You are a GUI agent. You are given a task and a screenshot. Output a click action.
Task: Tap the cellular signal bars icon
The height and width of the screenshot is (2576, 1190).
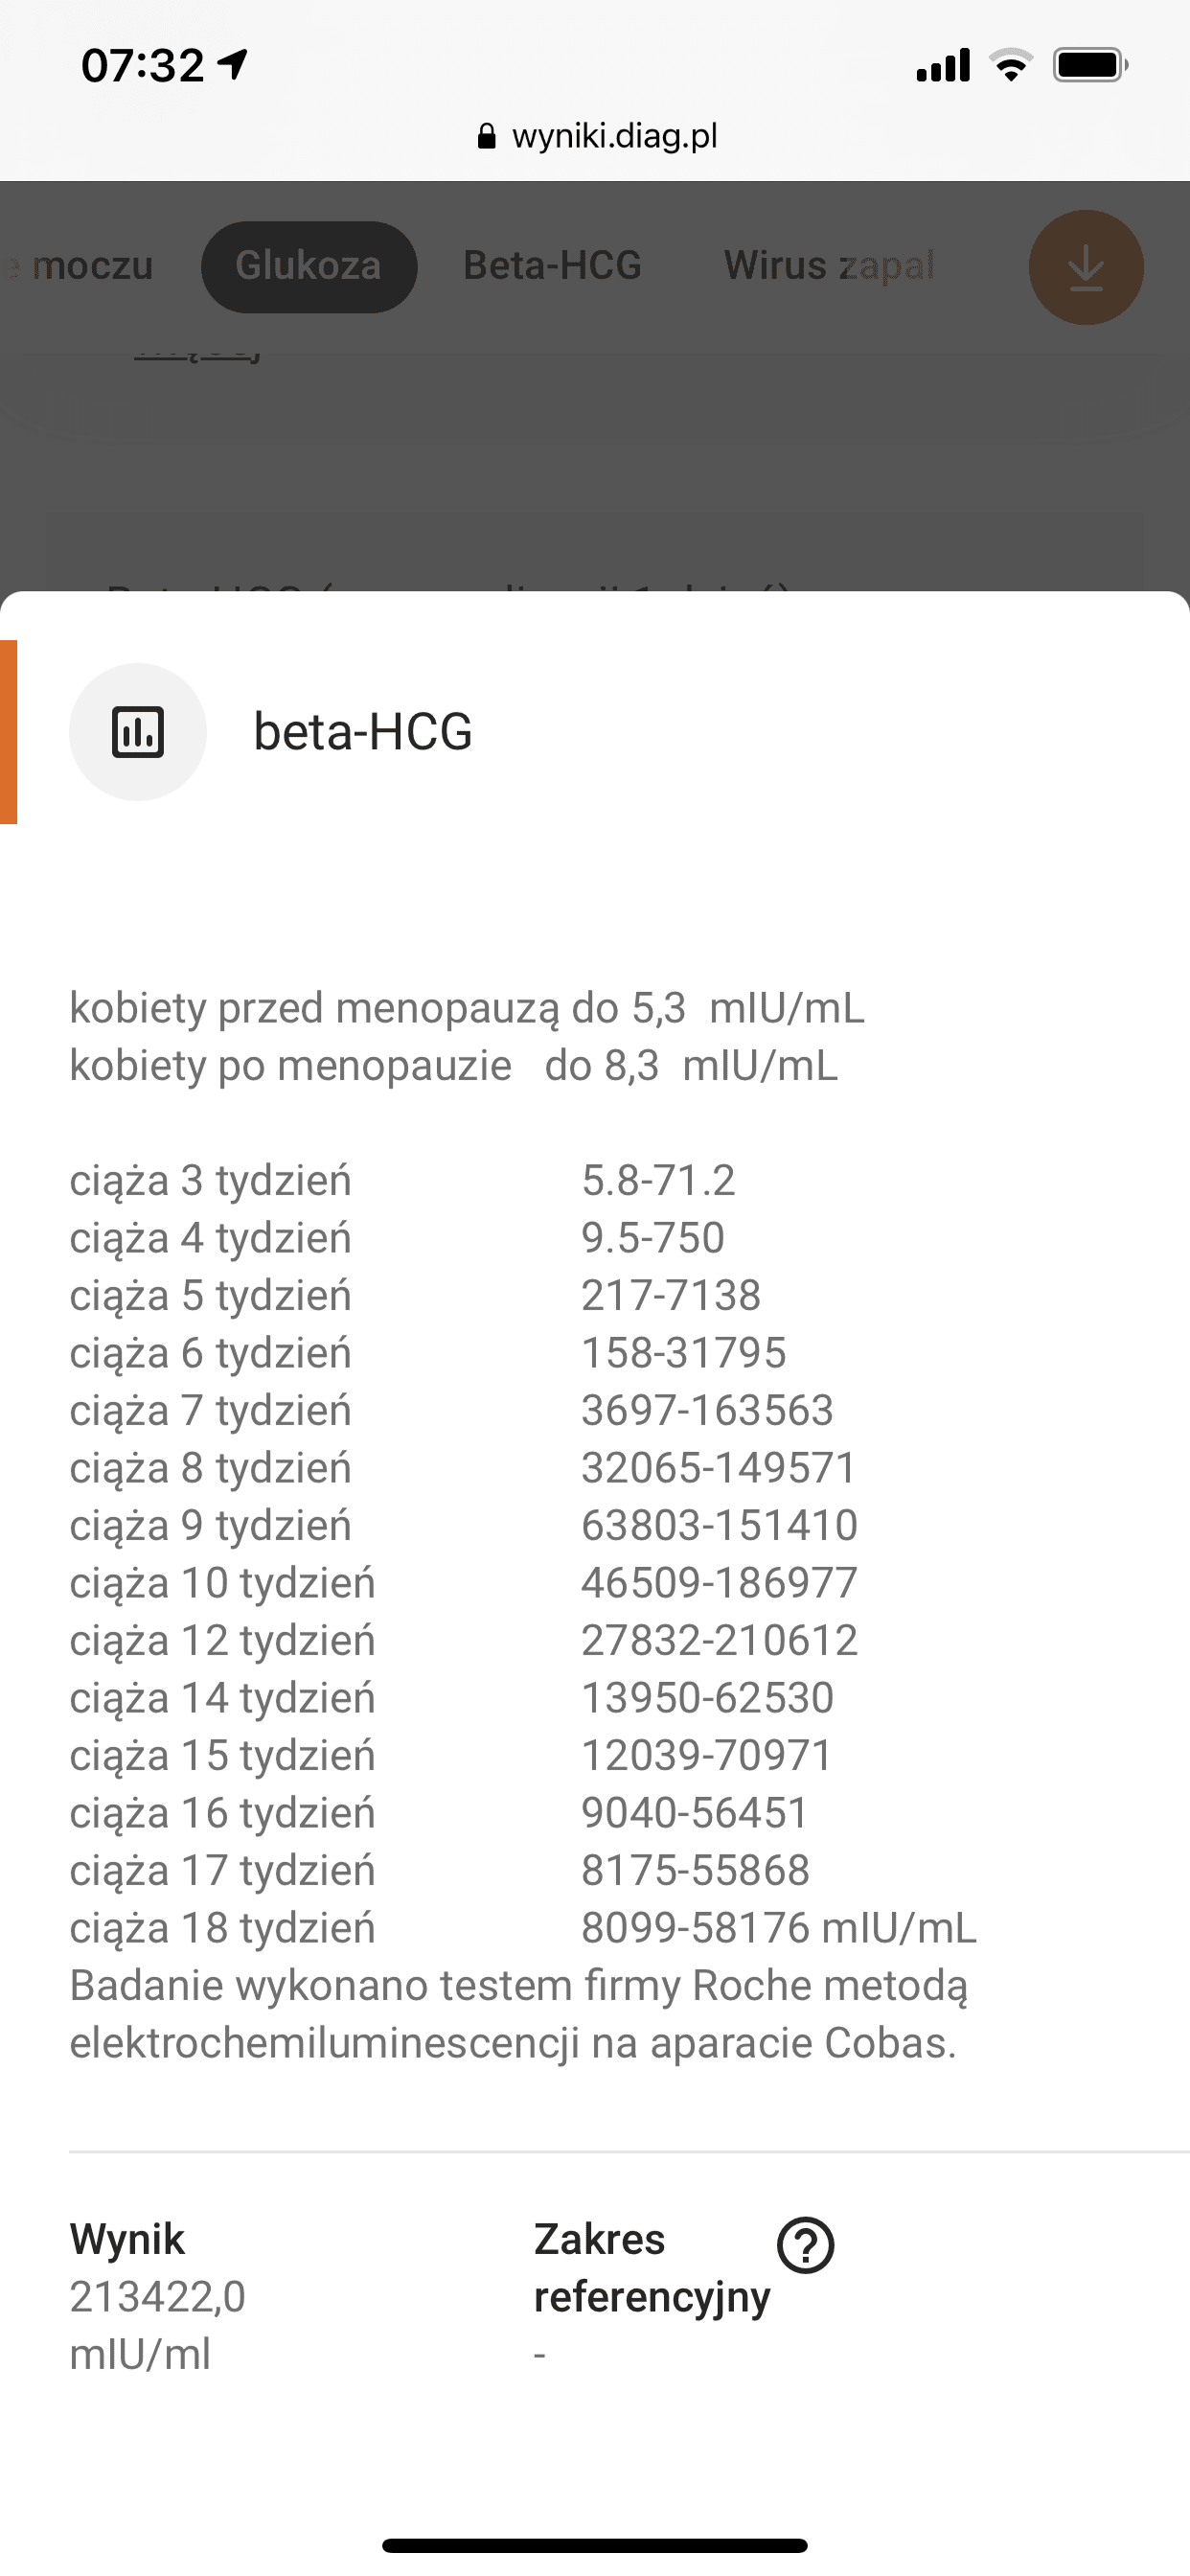943,66
